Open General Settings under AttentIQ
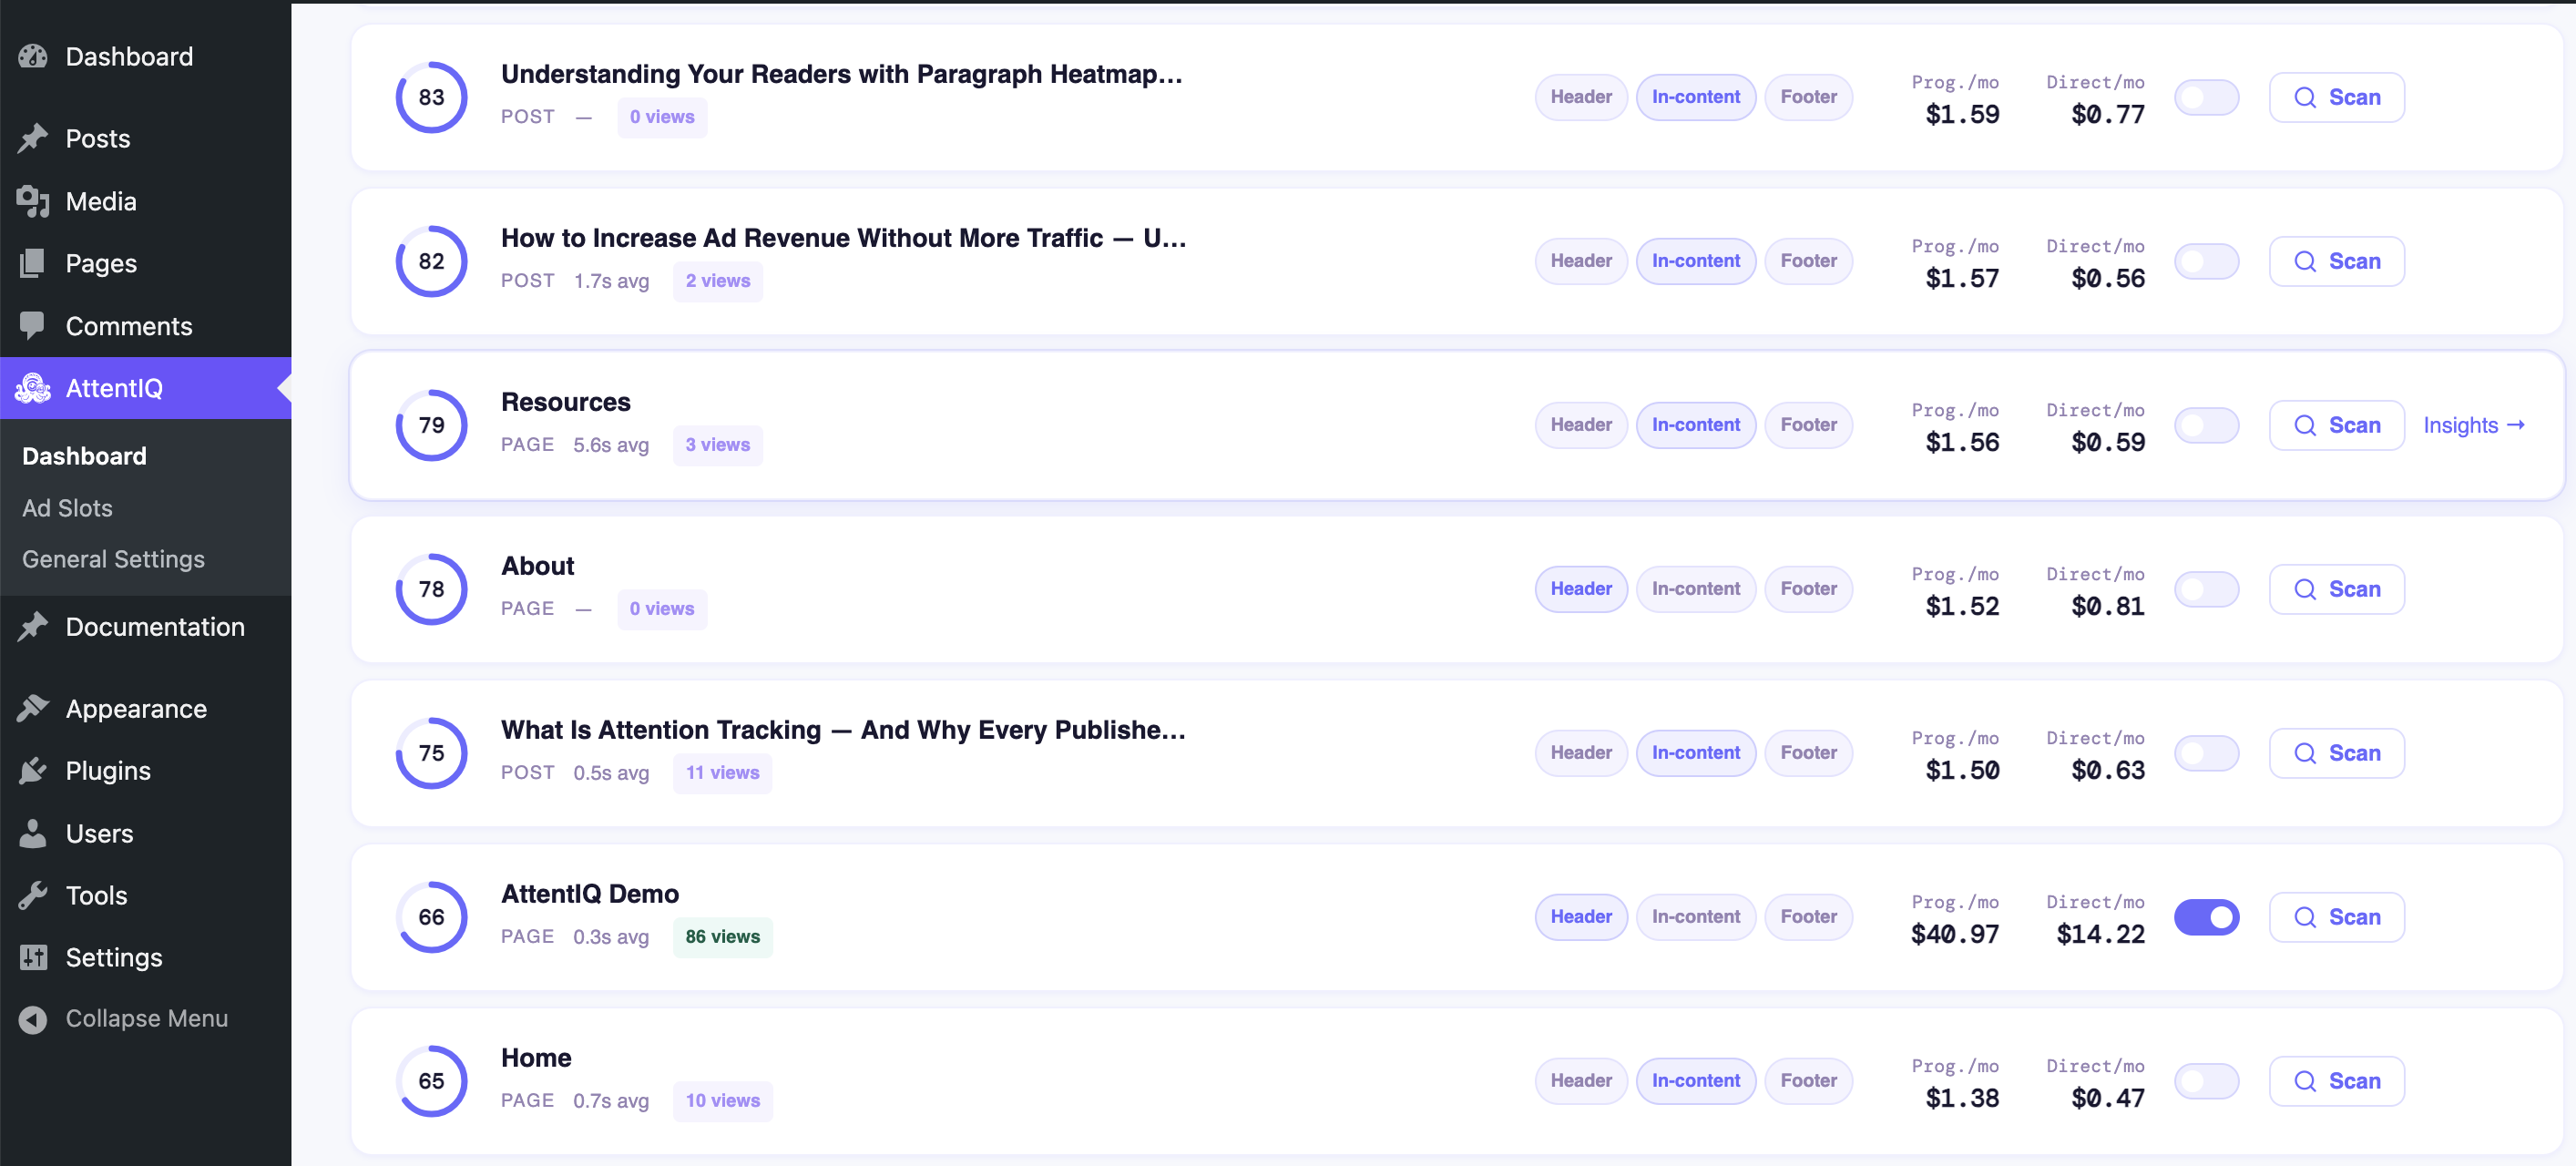This screenshot has width=2576, height=1166. pyautogui.click(x=113, y=559)
